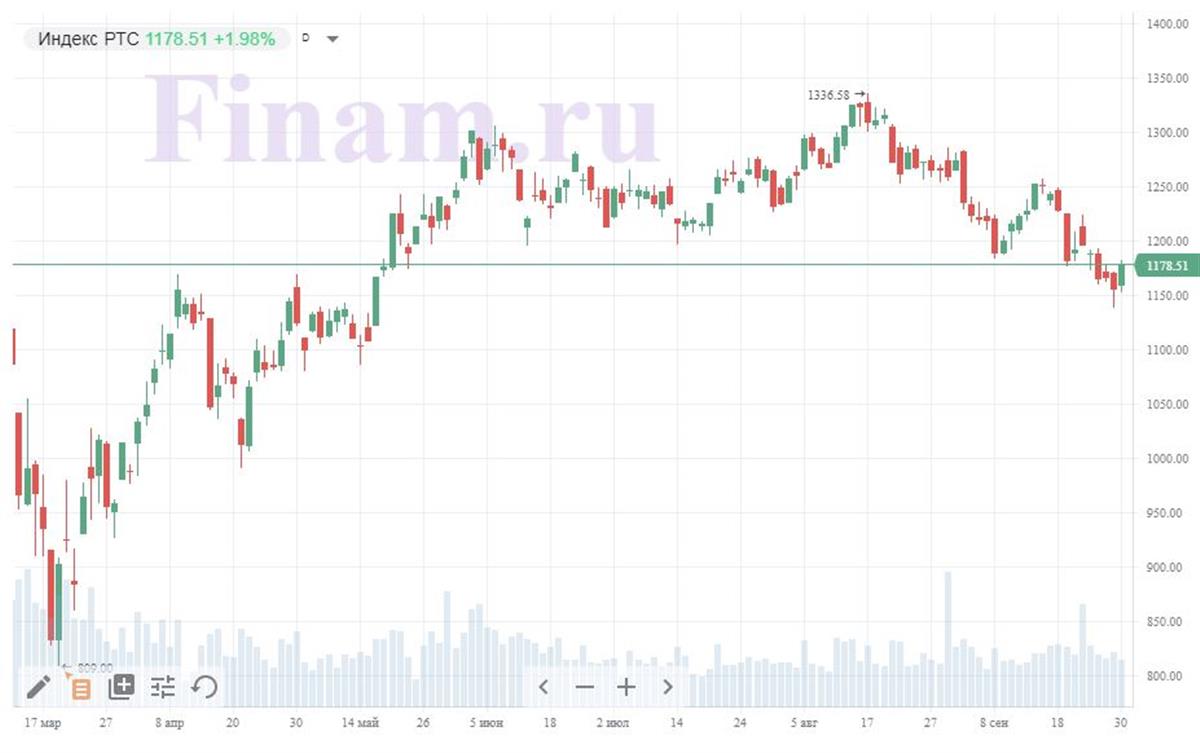
Task: Click the 1178.51 current price tag
Action: pyautogui.click(x=1169, y=265)
